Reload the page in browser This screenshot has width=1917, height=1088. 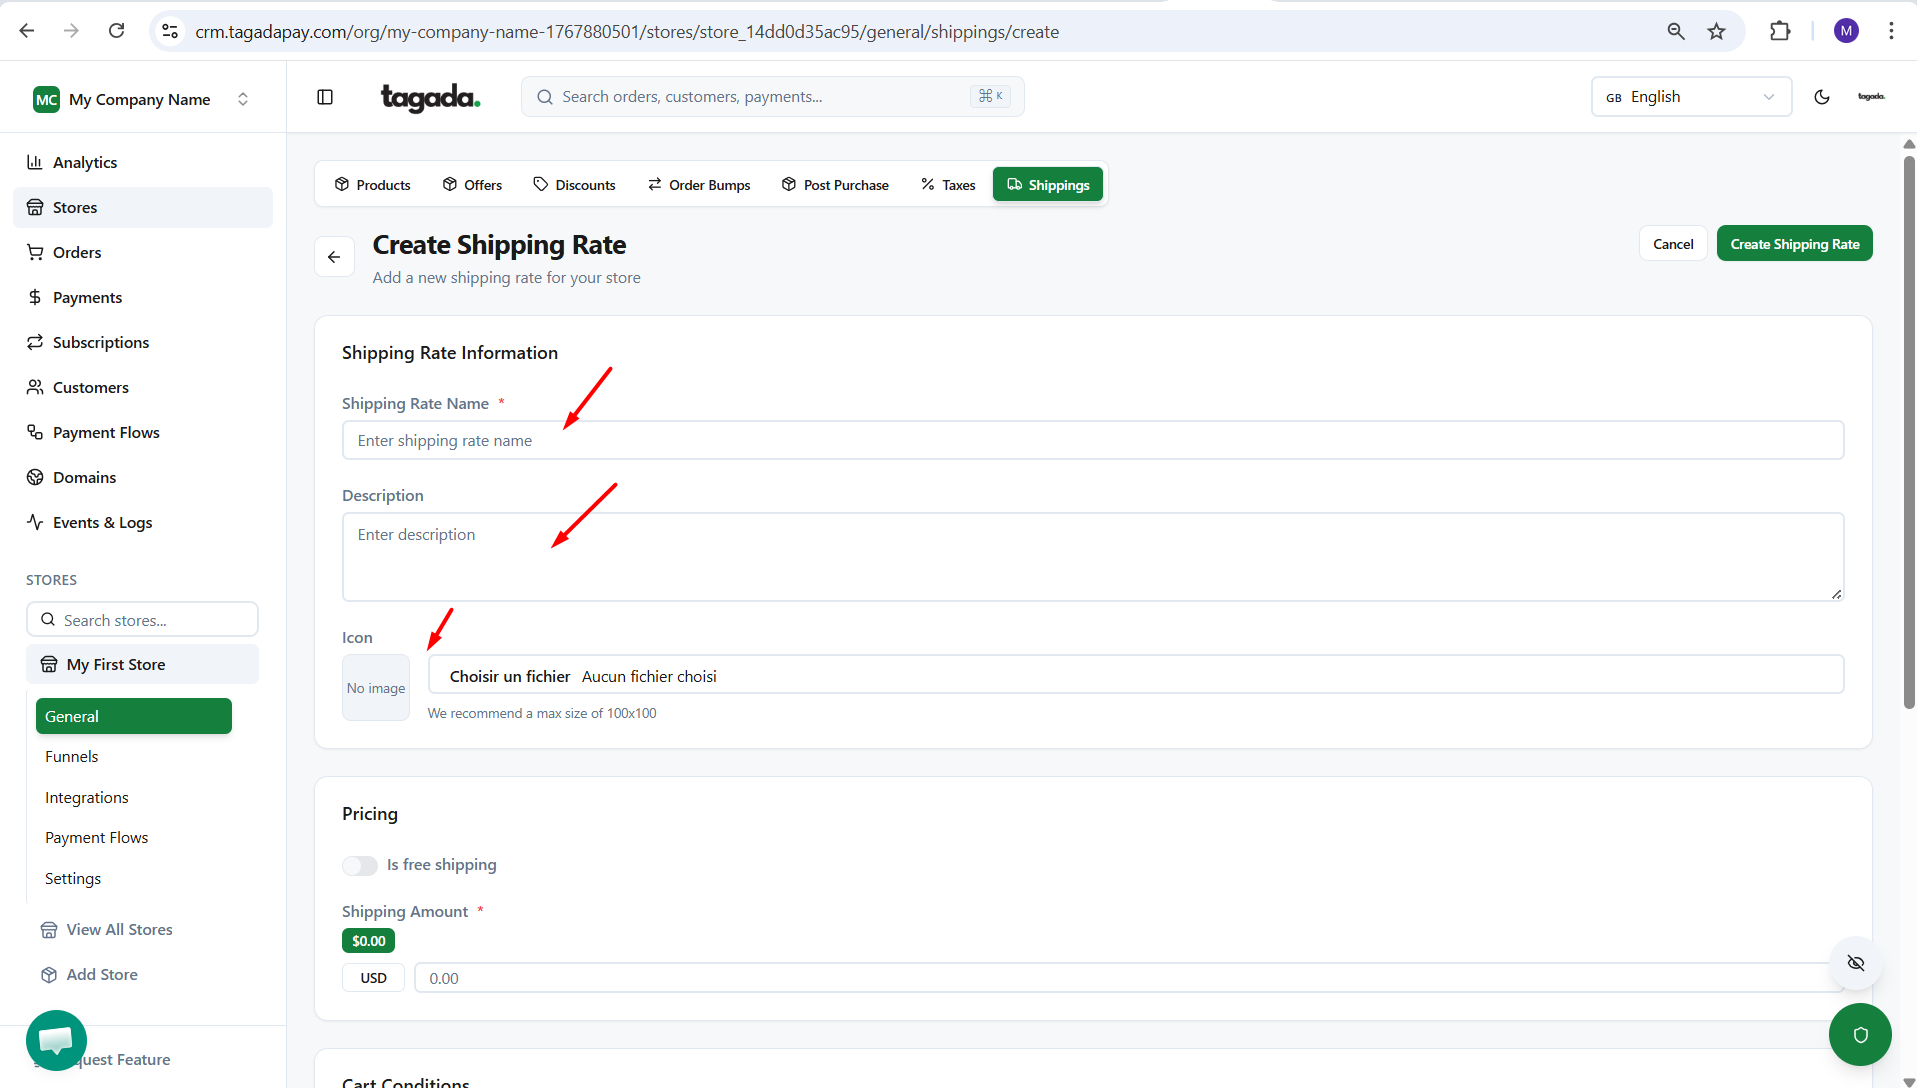tap(117, 31)
